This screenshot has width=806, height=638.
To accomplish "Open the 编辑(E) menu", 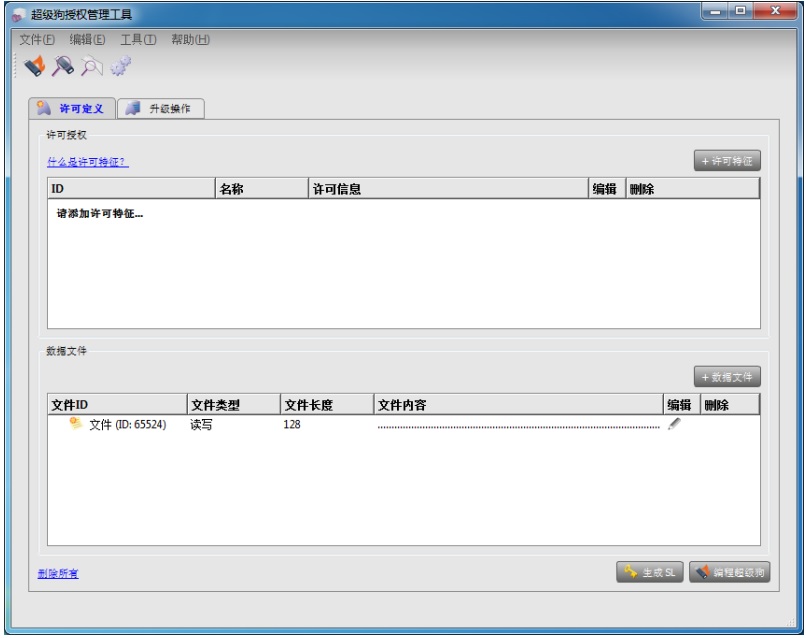I will pyautogui.click(x=88, y=39).
